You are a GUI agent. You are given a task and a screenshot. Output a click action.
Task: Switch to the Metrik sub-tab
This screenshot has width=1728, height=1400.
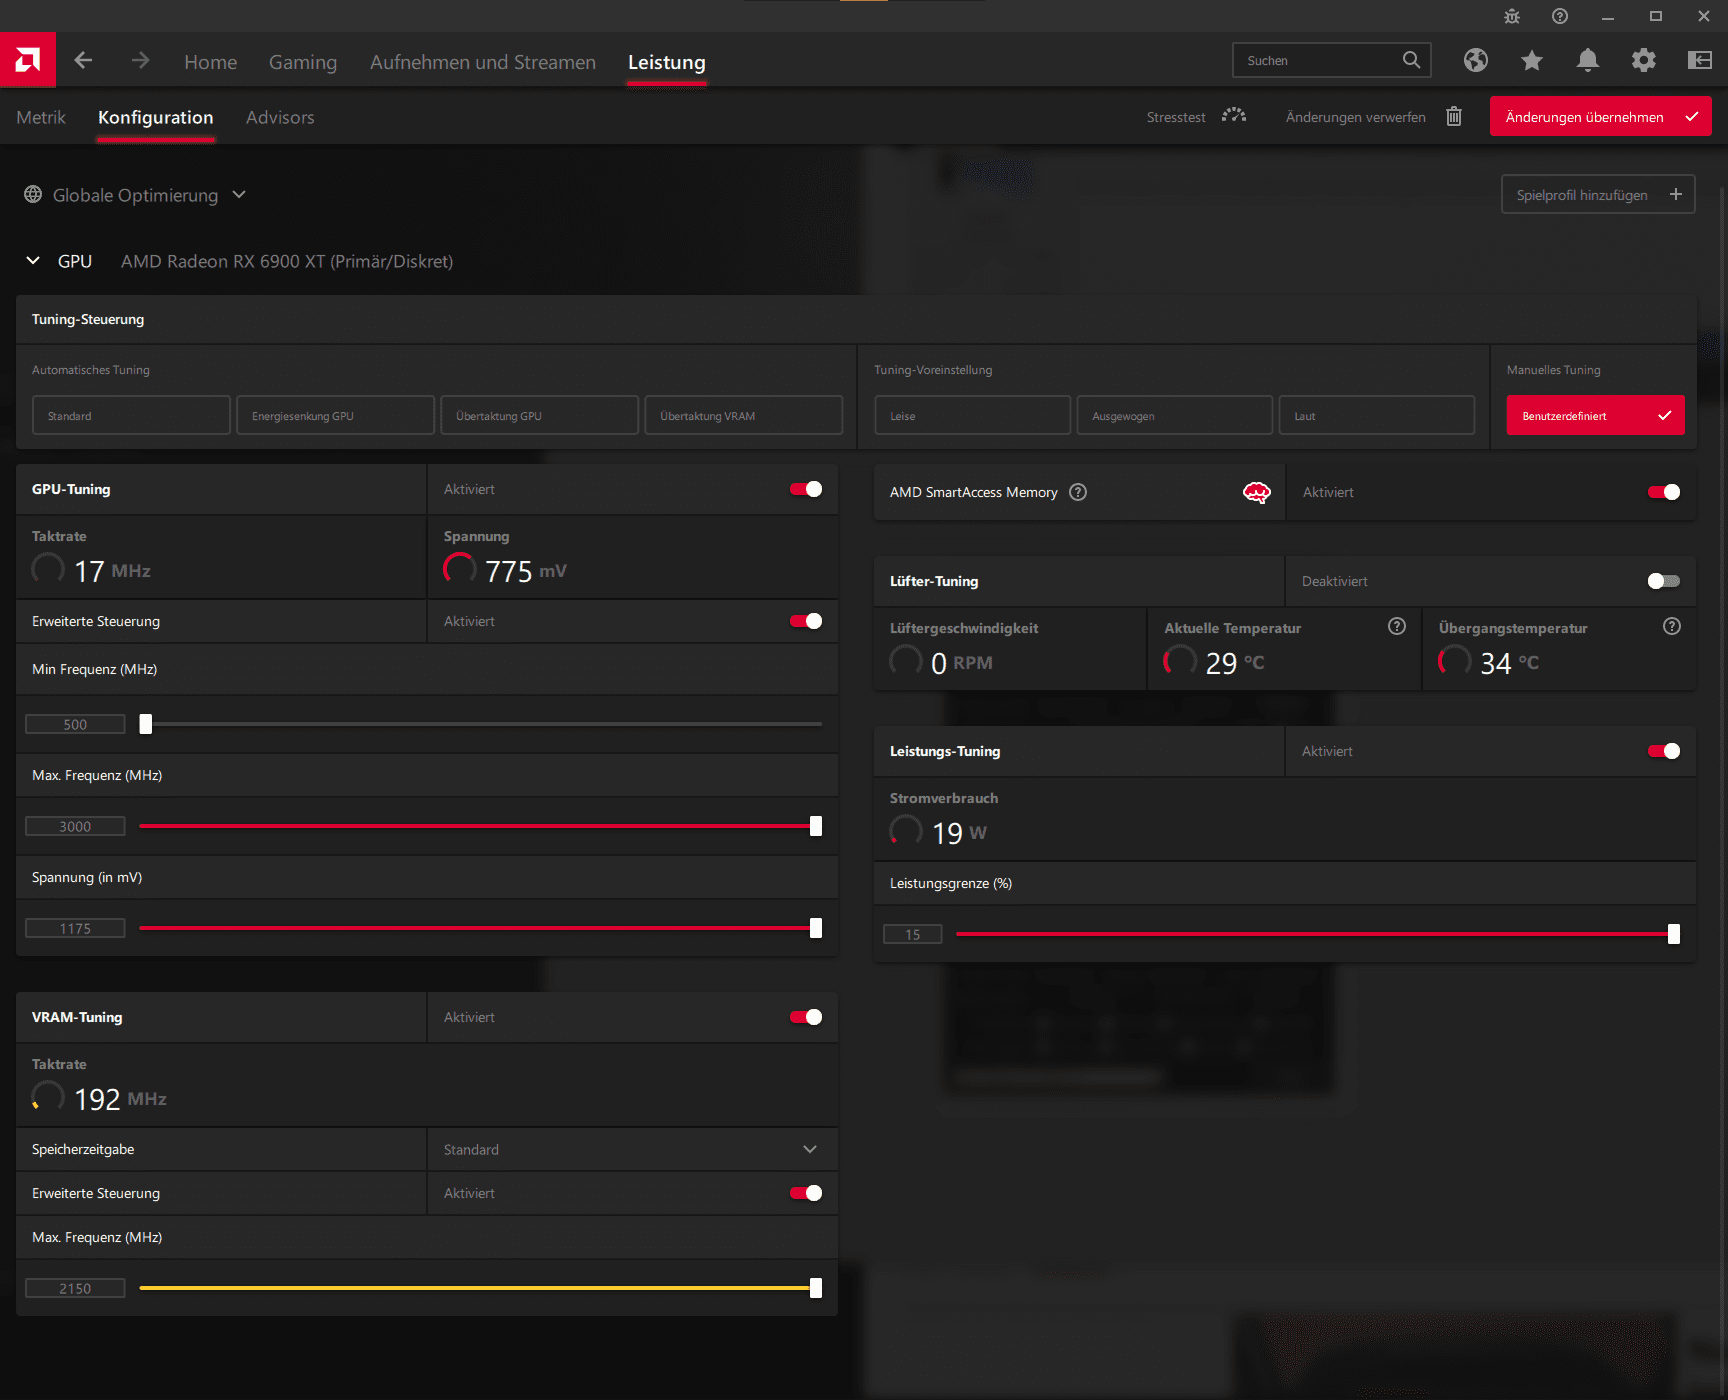pyautogui.click(x=41, y=117)
